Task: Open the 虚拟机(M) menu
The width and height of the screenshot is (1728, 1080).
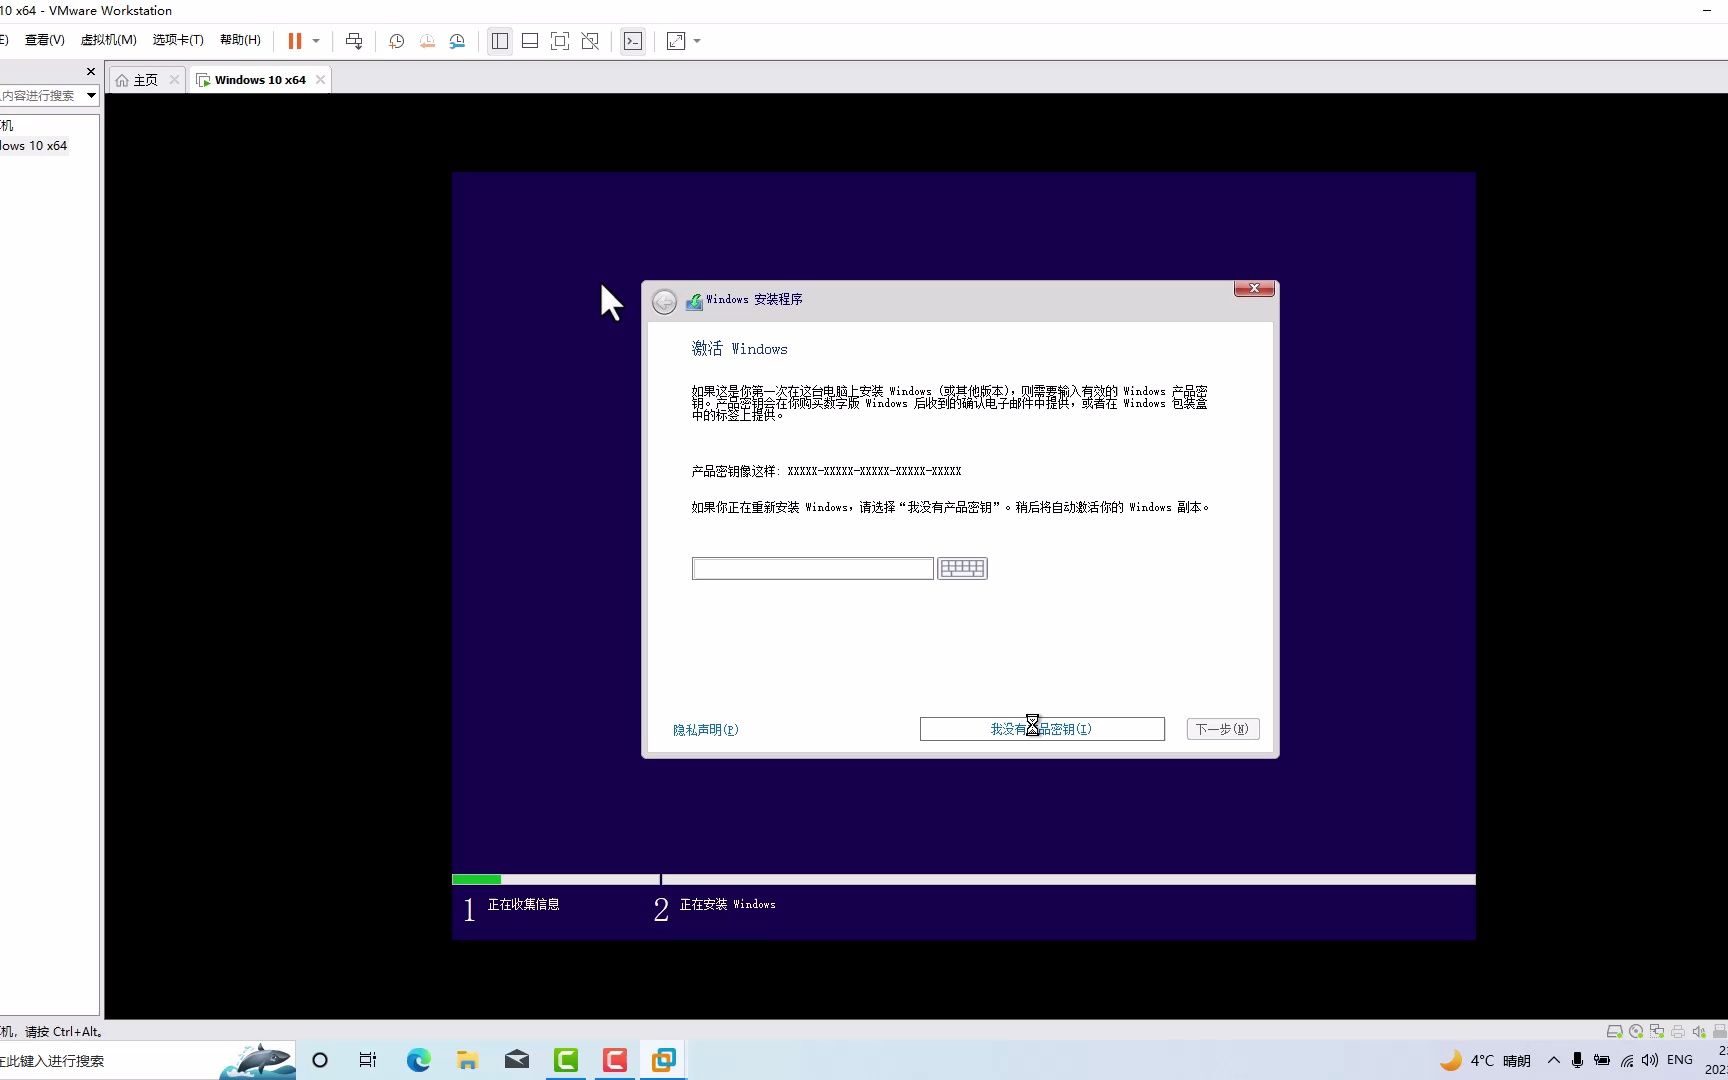Action: click(108, 40)
